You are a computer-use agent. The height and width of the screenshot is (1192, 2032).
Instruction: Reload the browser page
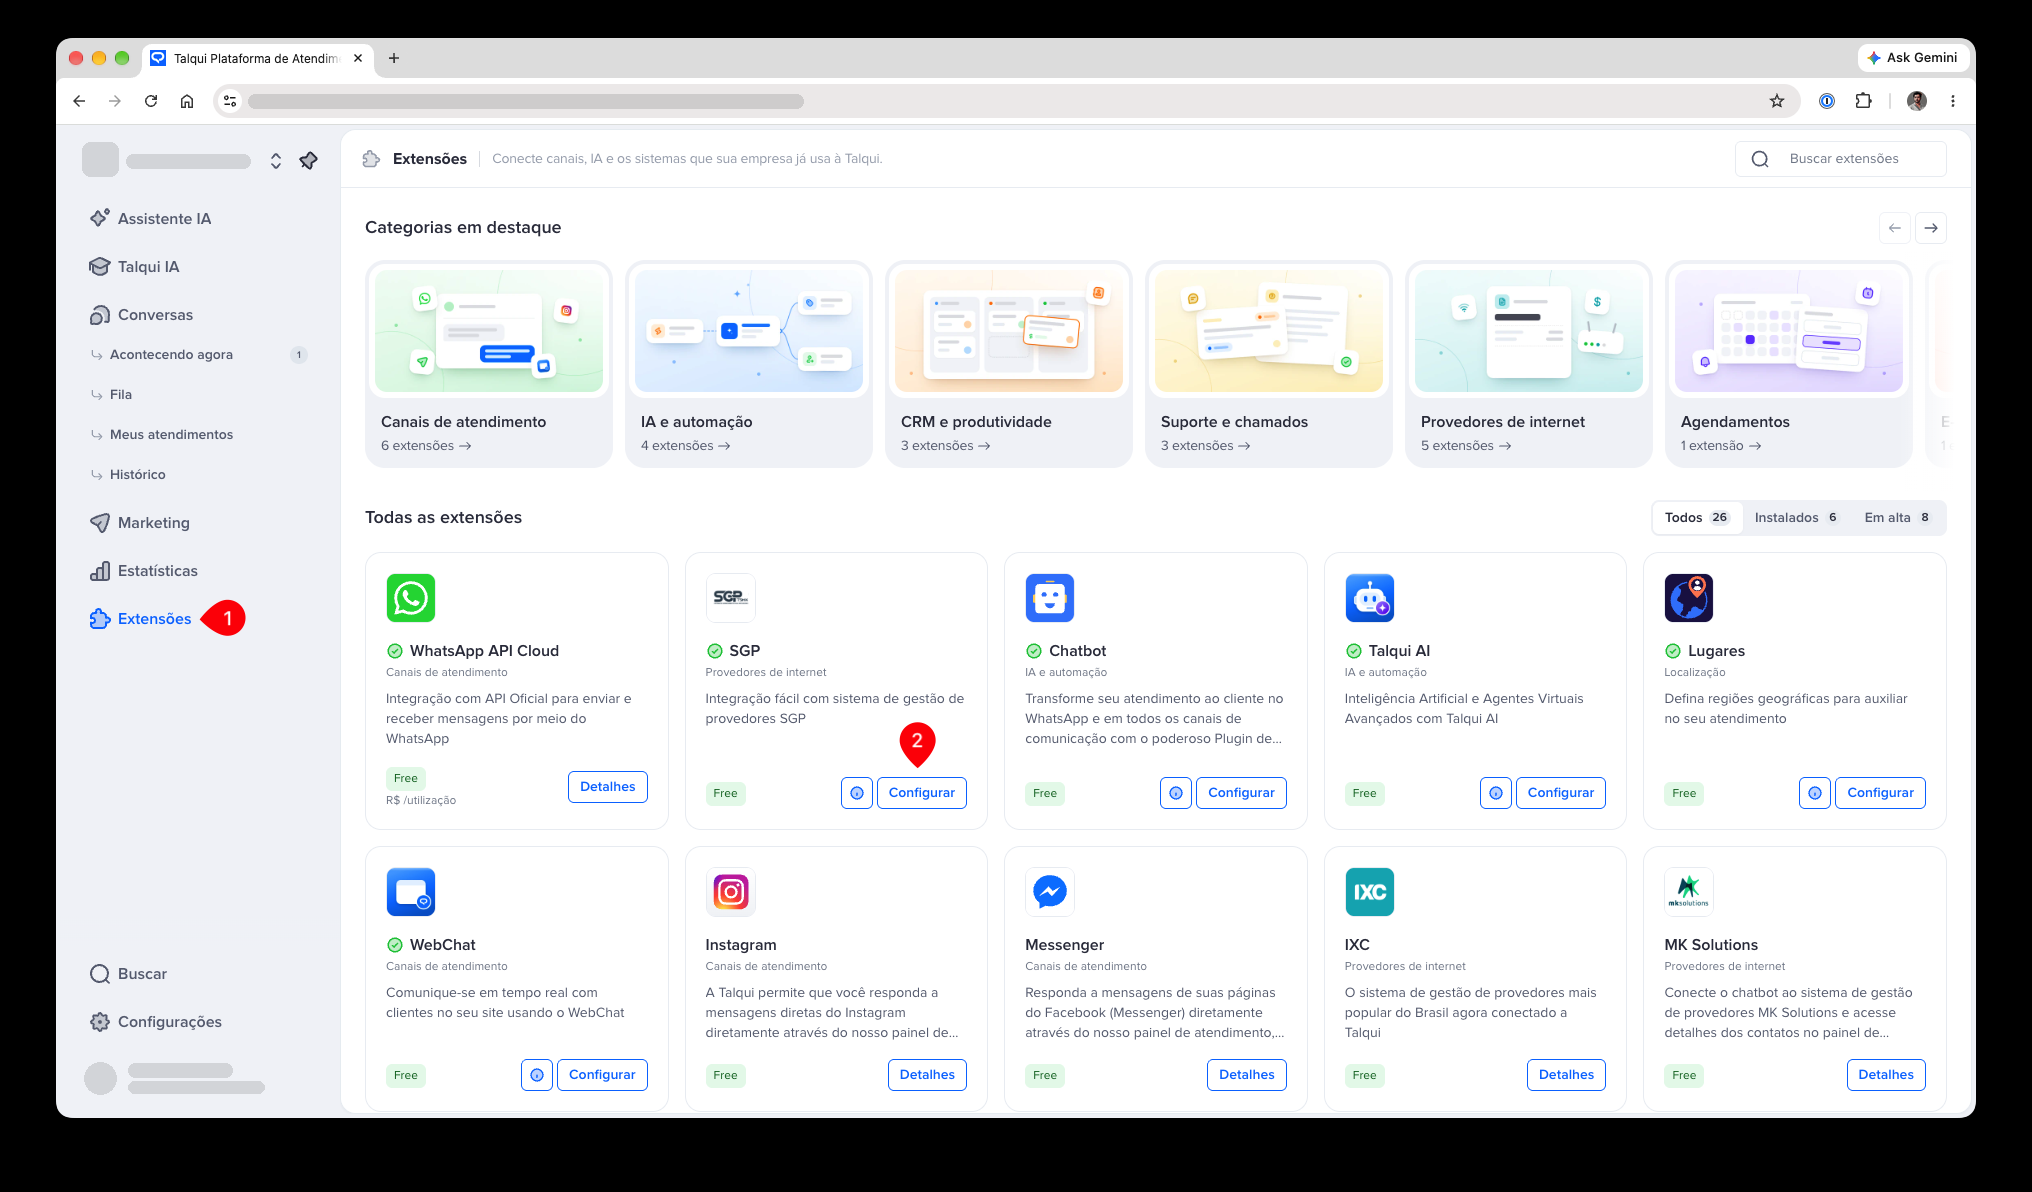tap(151, 101)
